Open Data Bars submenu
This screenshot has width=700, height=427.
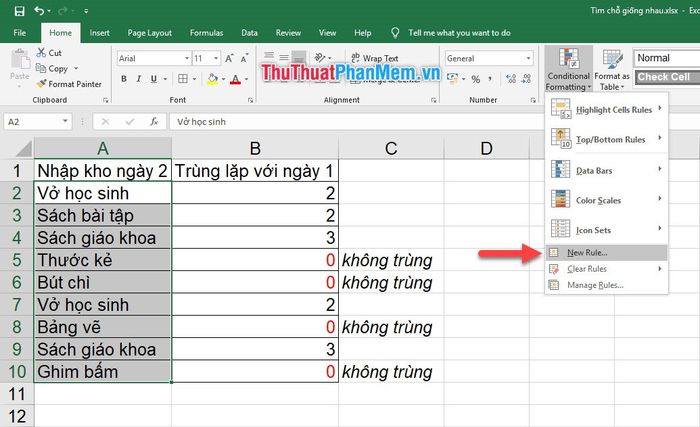coord(606,170)
